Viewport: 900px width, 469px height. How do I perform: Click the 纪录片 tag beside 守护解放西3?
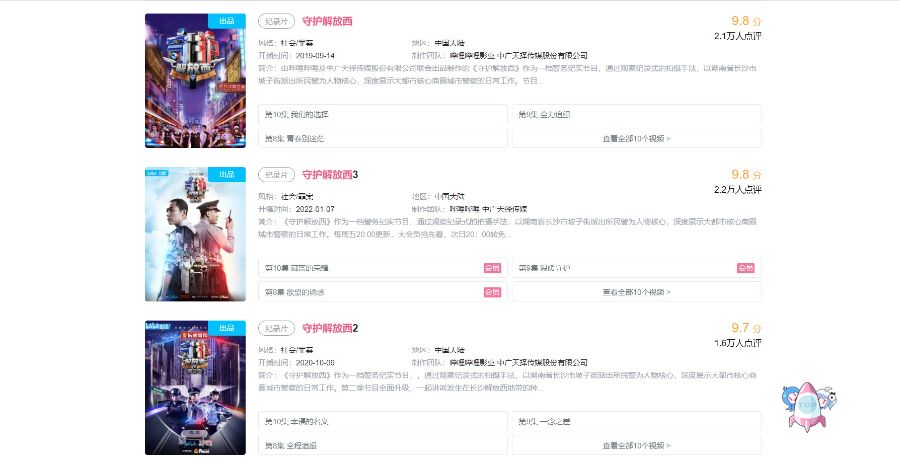276,175
